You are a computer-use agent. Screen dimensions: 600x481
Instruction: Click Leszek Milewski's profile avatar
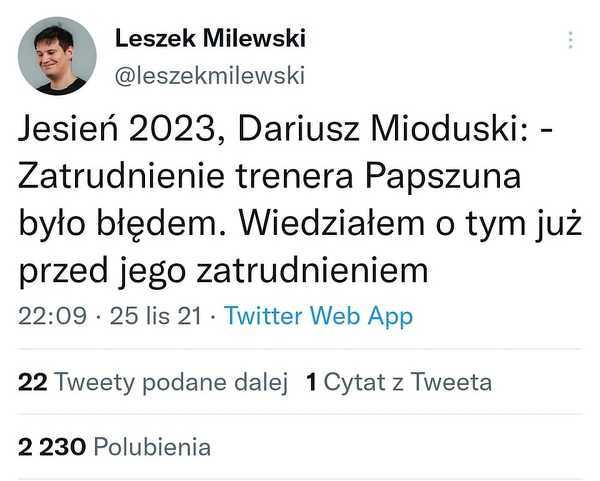[x=58, y=56]
